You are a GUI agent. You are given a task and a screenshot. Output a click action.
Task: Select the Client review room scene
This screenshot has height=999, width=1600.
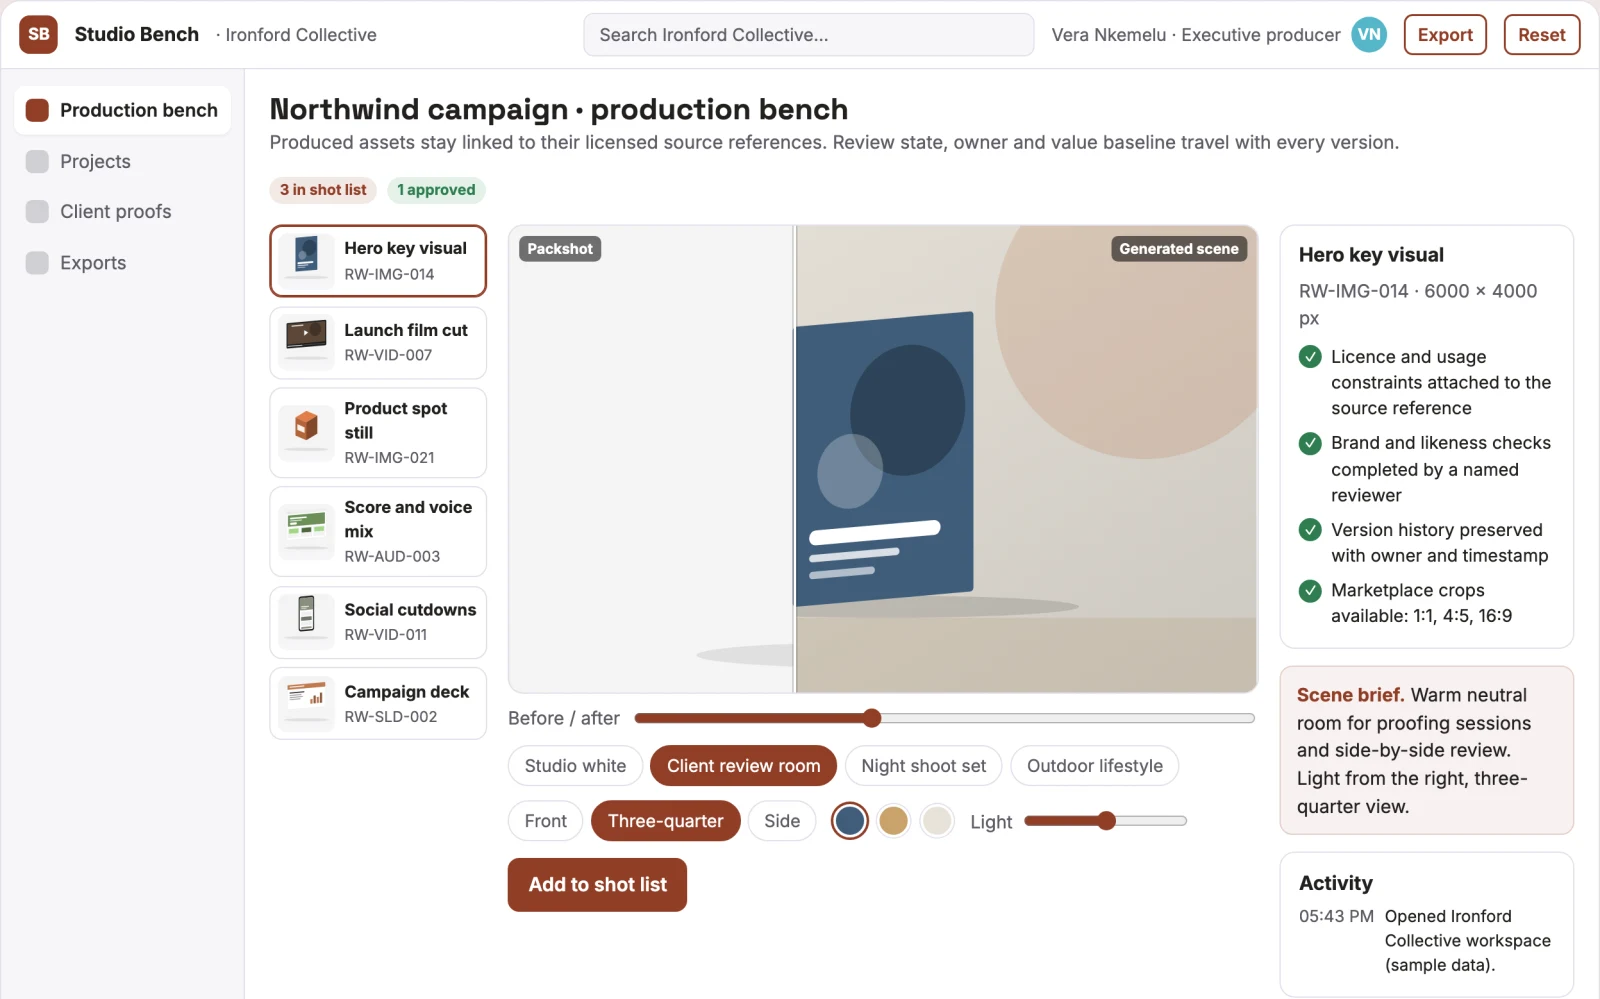pyautogui.click(x=743, y=766)
